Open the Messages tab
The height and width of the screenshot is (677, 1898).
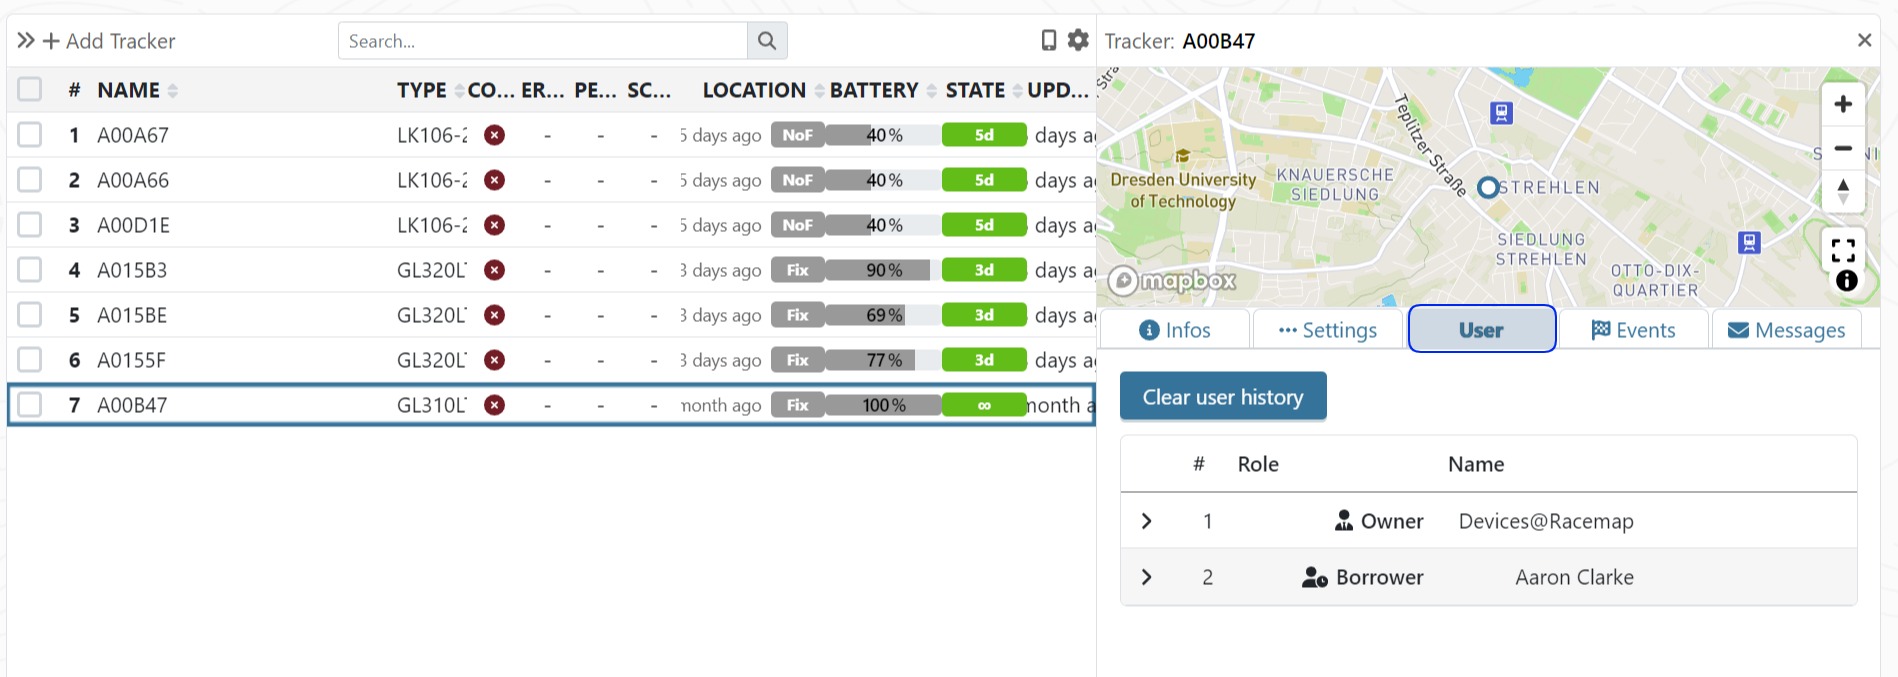point(1786,330)
